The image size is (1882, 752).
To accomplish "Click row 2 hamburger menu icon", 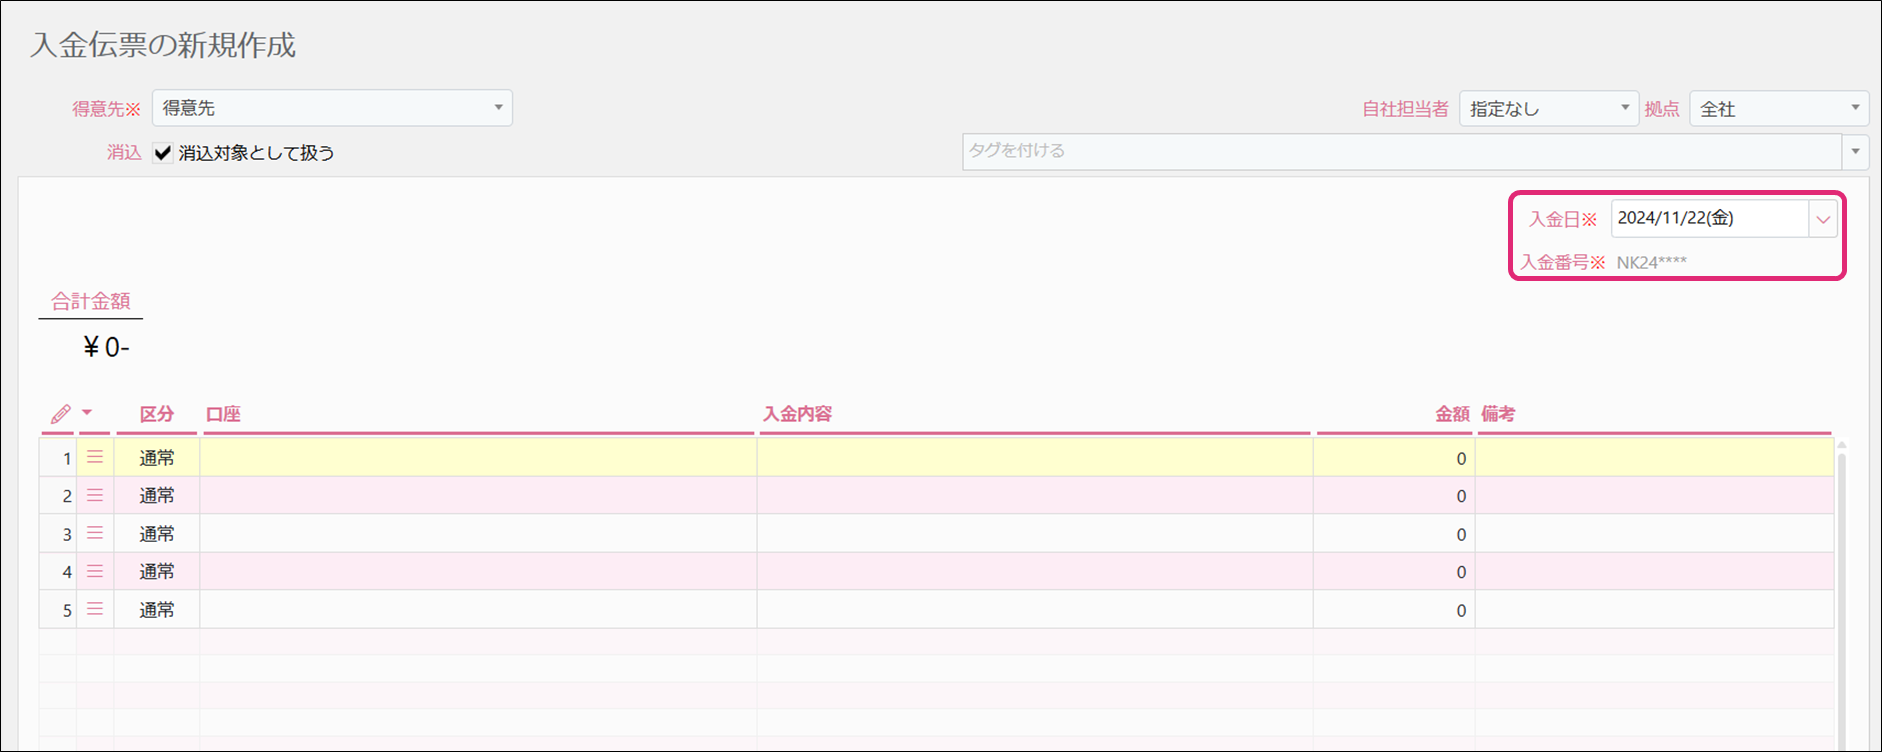I will pos(95,495).
